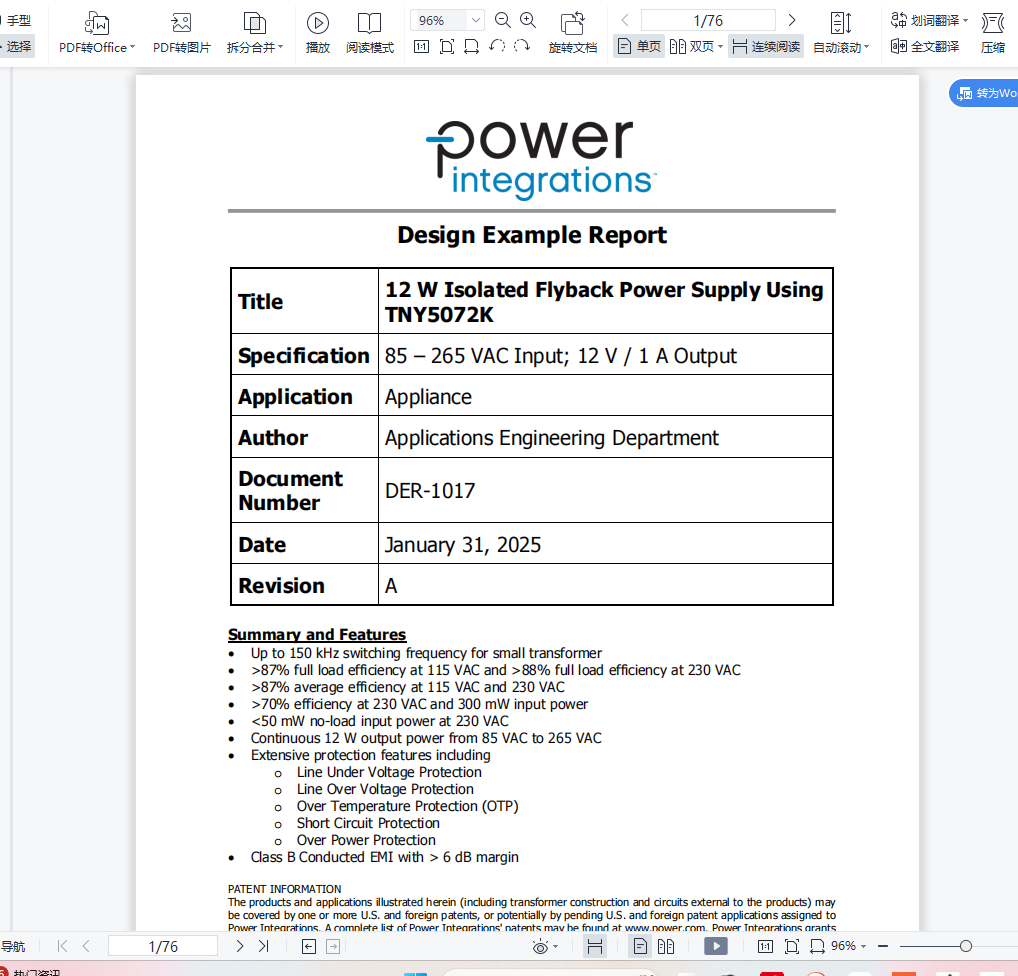Go to previous page in status bar

click(x=86, y=946)
